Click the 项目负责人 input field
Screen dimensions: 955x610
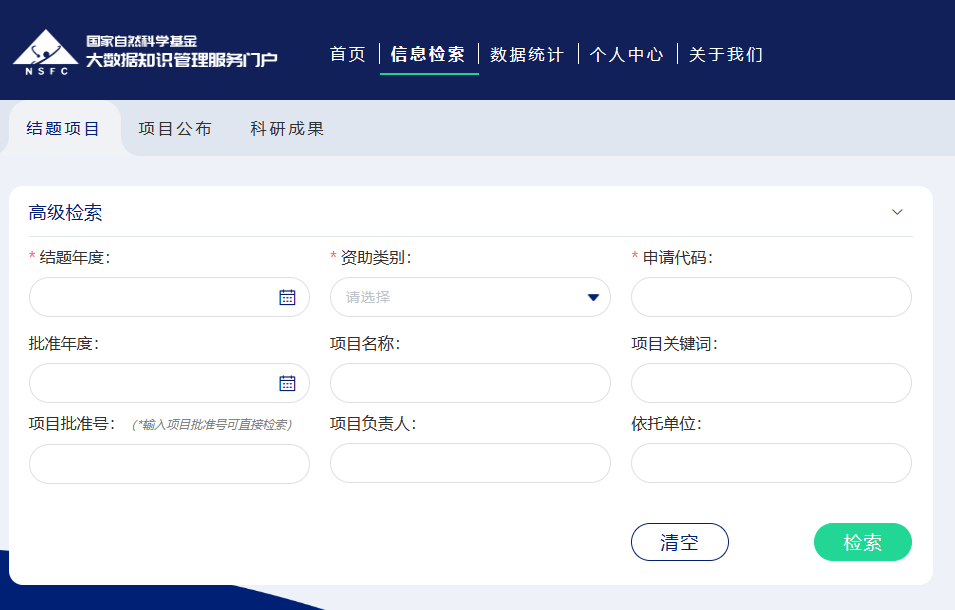coord(470,463)
